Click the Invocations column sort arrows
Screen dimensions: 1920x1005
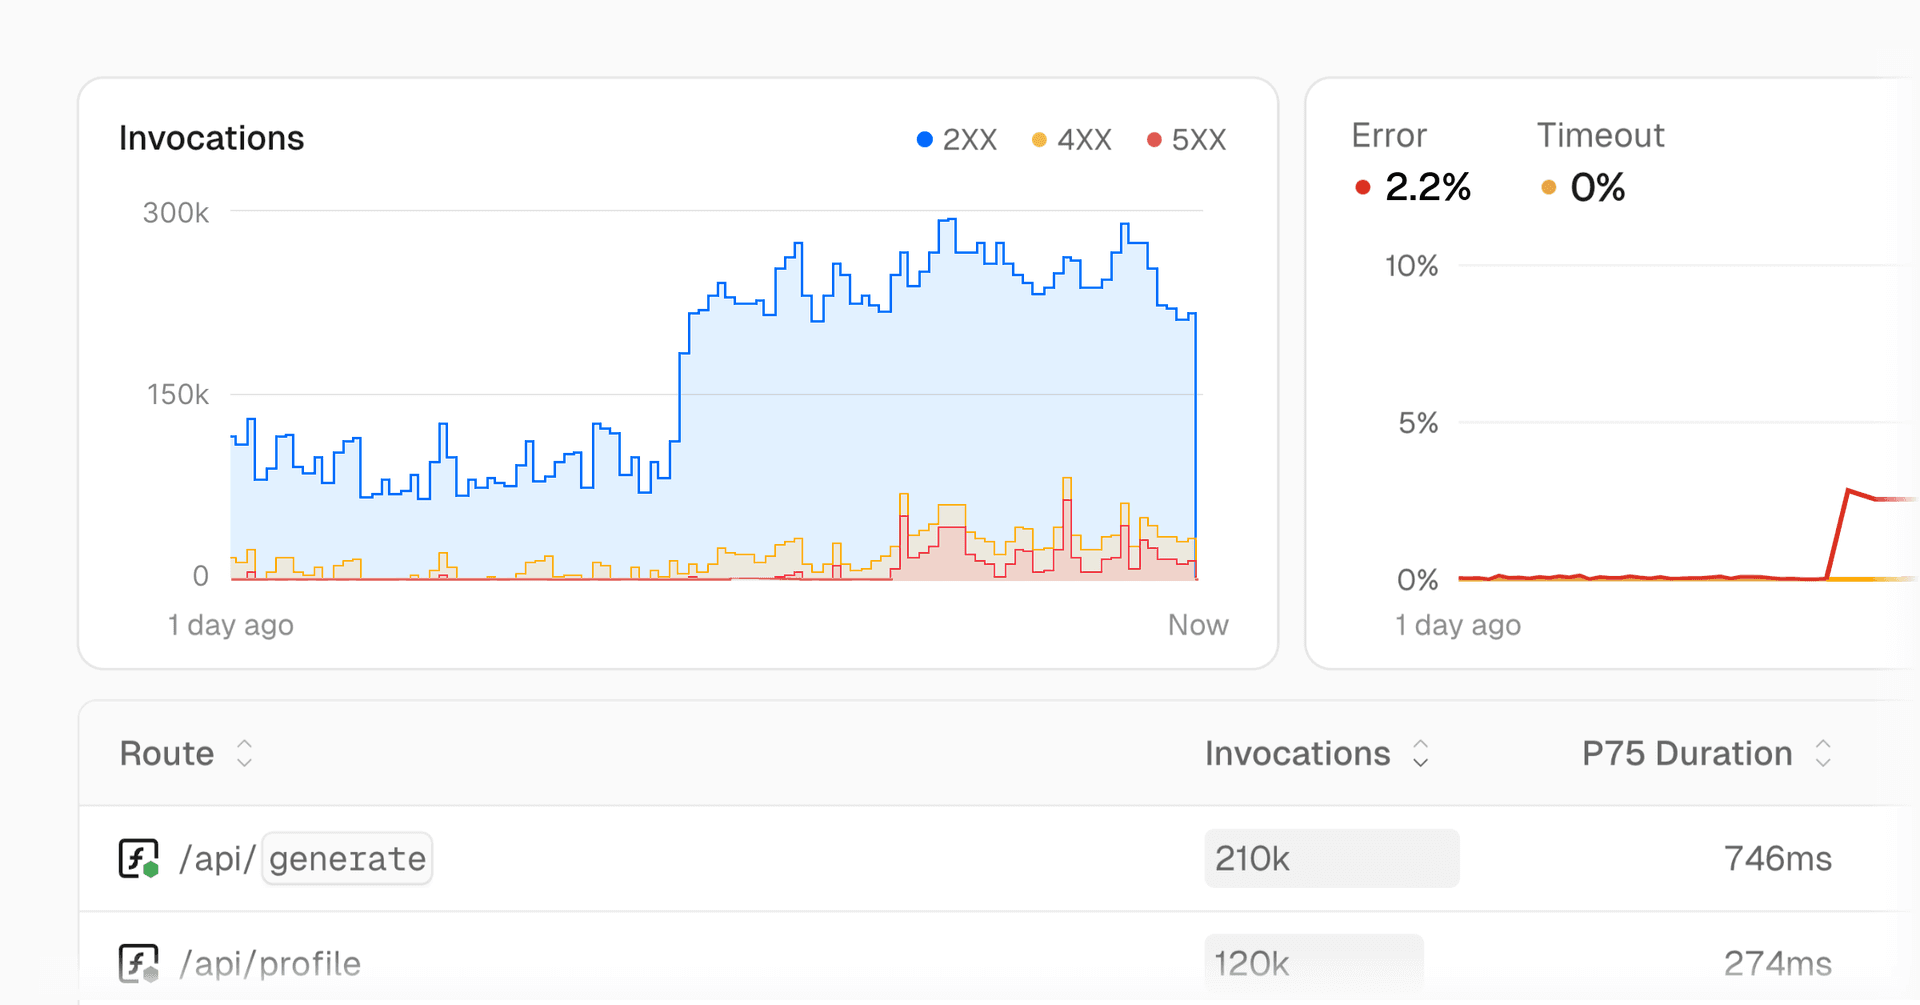point(1420,753)
